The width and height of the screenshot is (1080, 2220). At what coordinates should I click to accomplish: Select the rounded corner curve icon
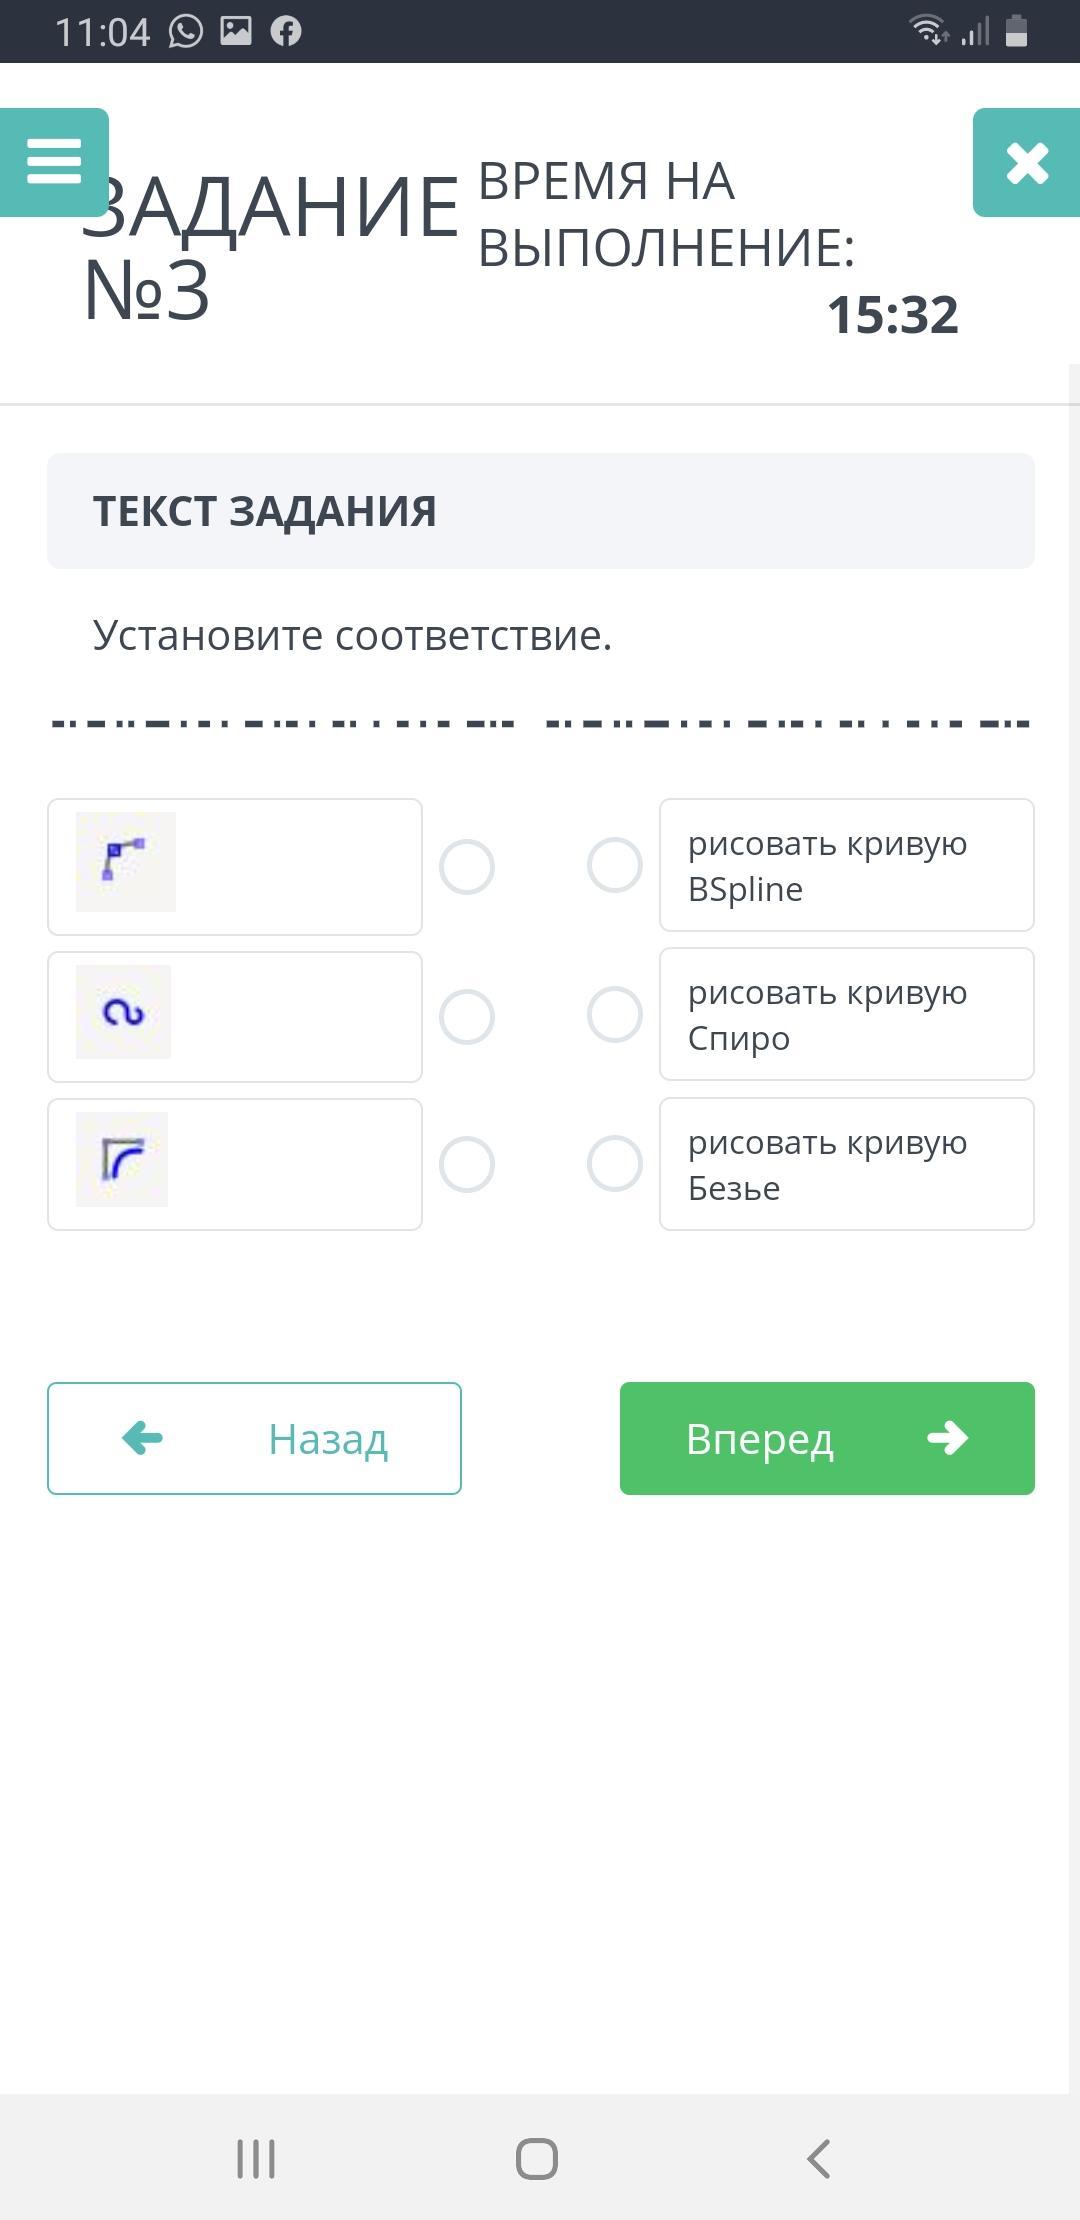click(x=122, y=1159)
